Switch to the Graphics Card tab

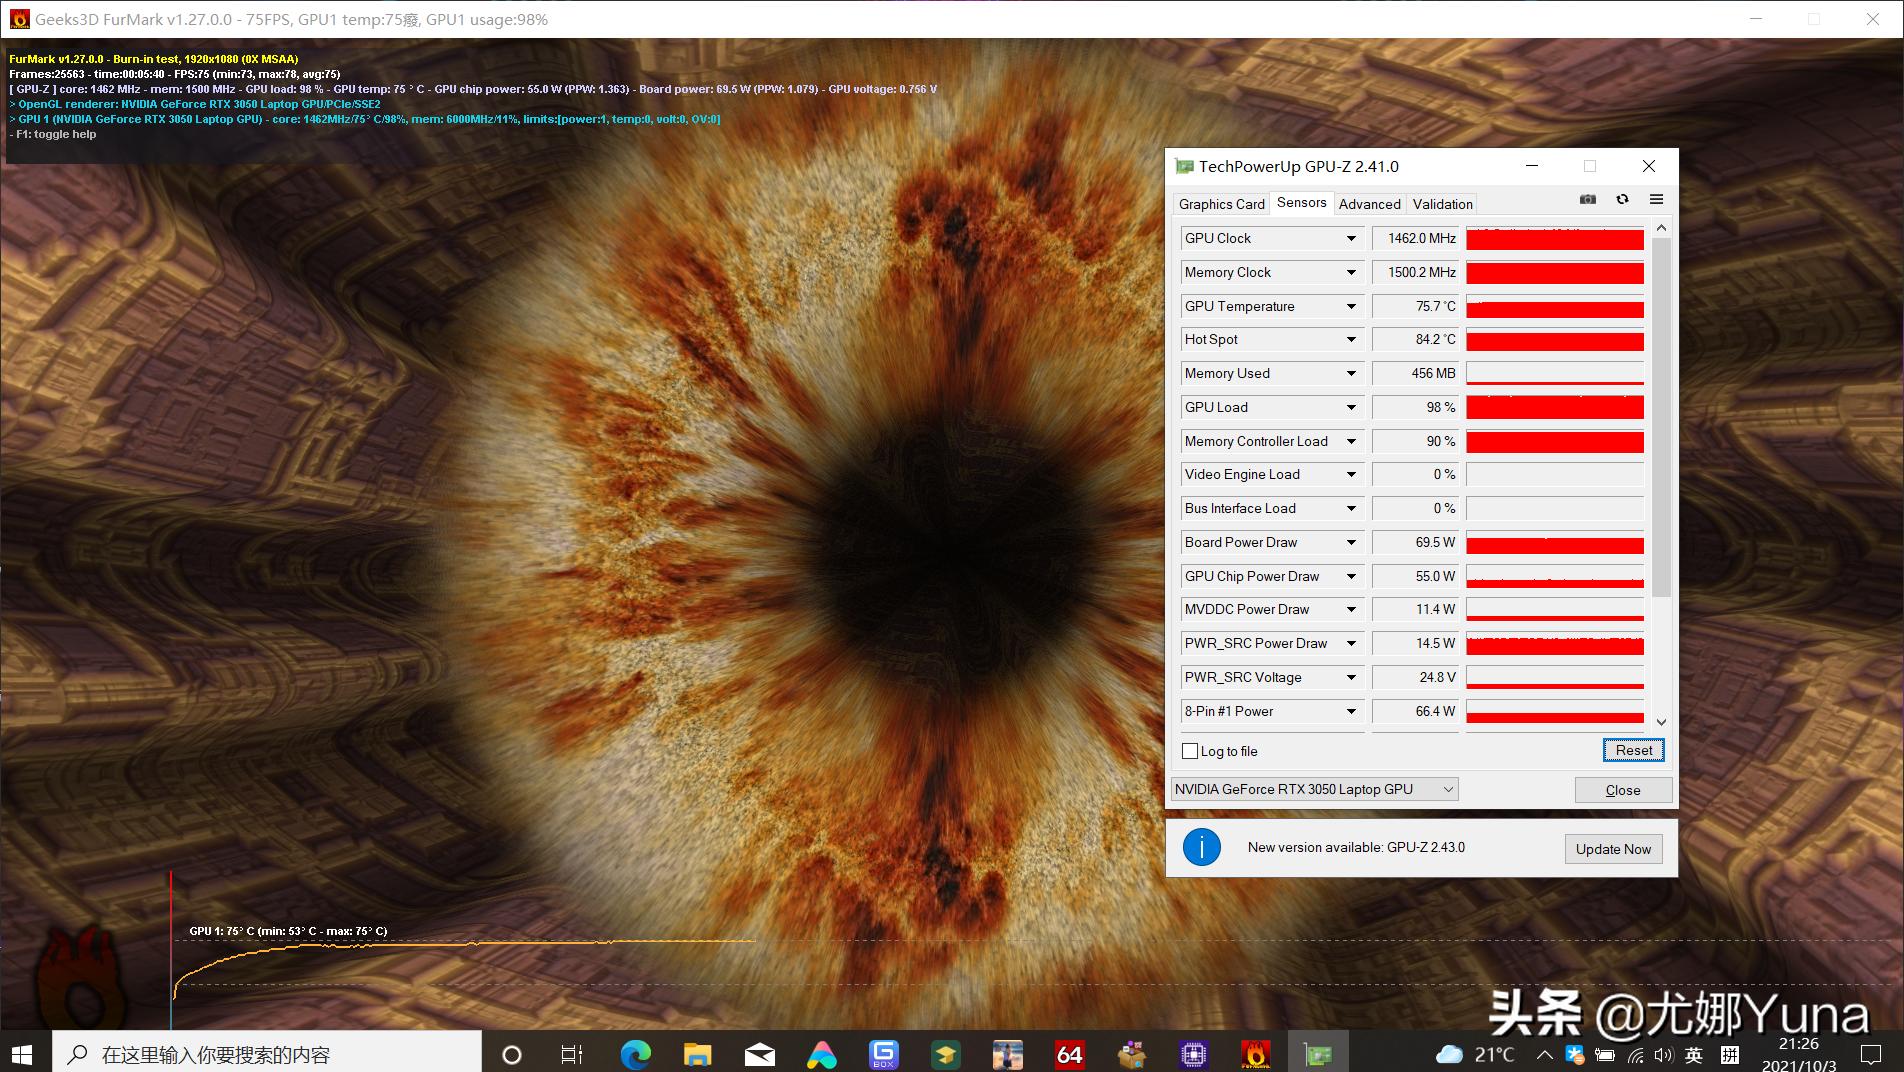tap(1221, 204)
